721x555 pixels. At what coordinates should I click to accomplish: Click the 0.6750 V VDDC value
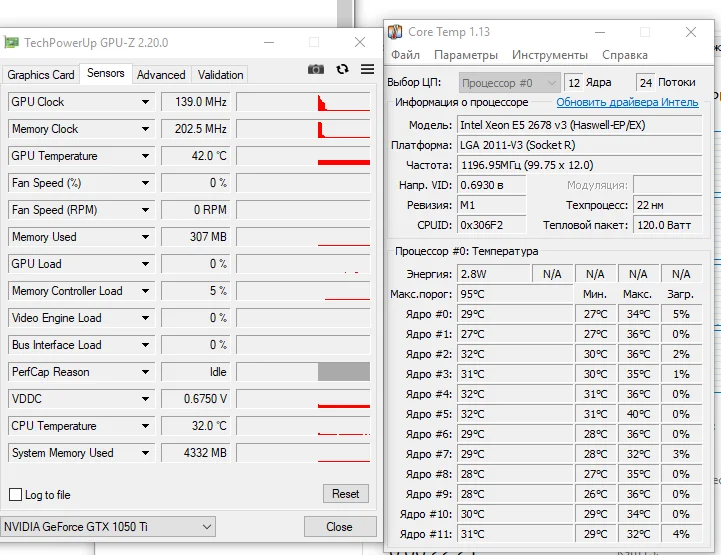tap(195, 399)
